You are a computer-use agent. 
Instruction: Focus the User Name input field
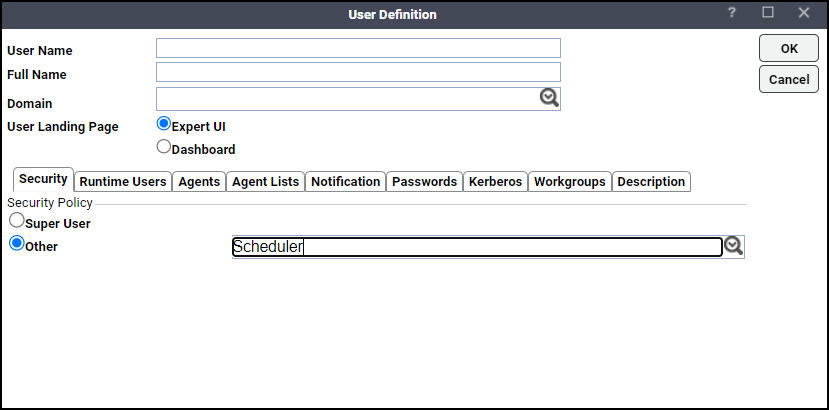[x=358, y=48]
